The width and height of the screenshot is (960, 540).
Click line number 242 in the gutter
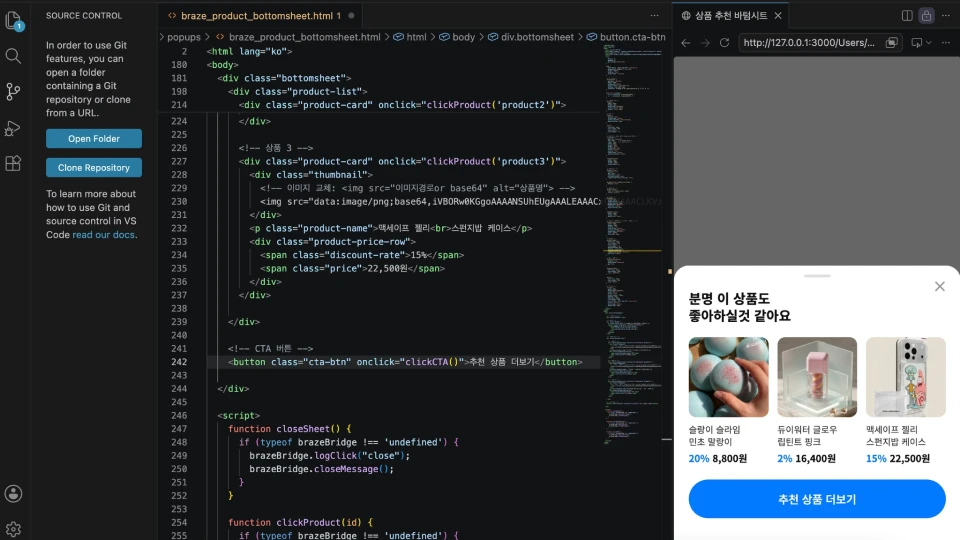tap(179, 362)
